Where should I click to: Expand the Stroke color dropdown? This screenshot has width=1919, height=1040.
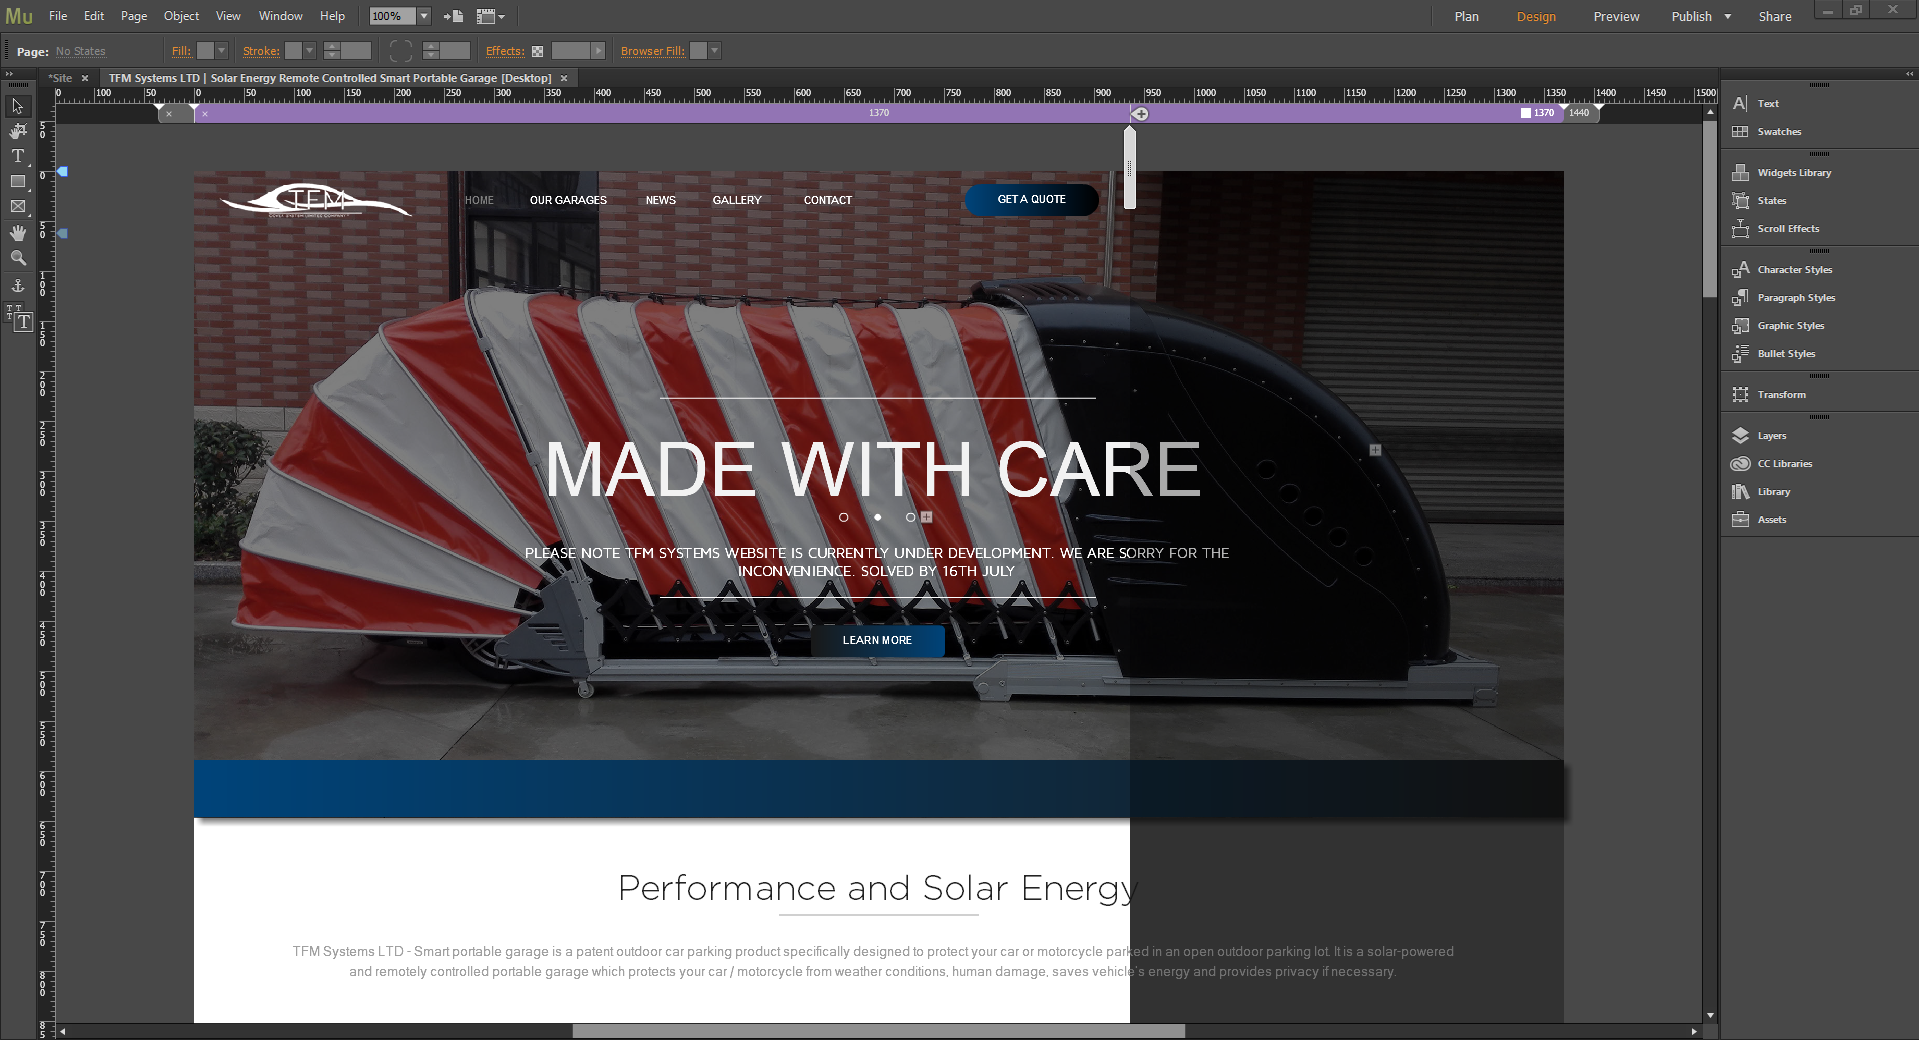coord(309,51)
